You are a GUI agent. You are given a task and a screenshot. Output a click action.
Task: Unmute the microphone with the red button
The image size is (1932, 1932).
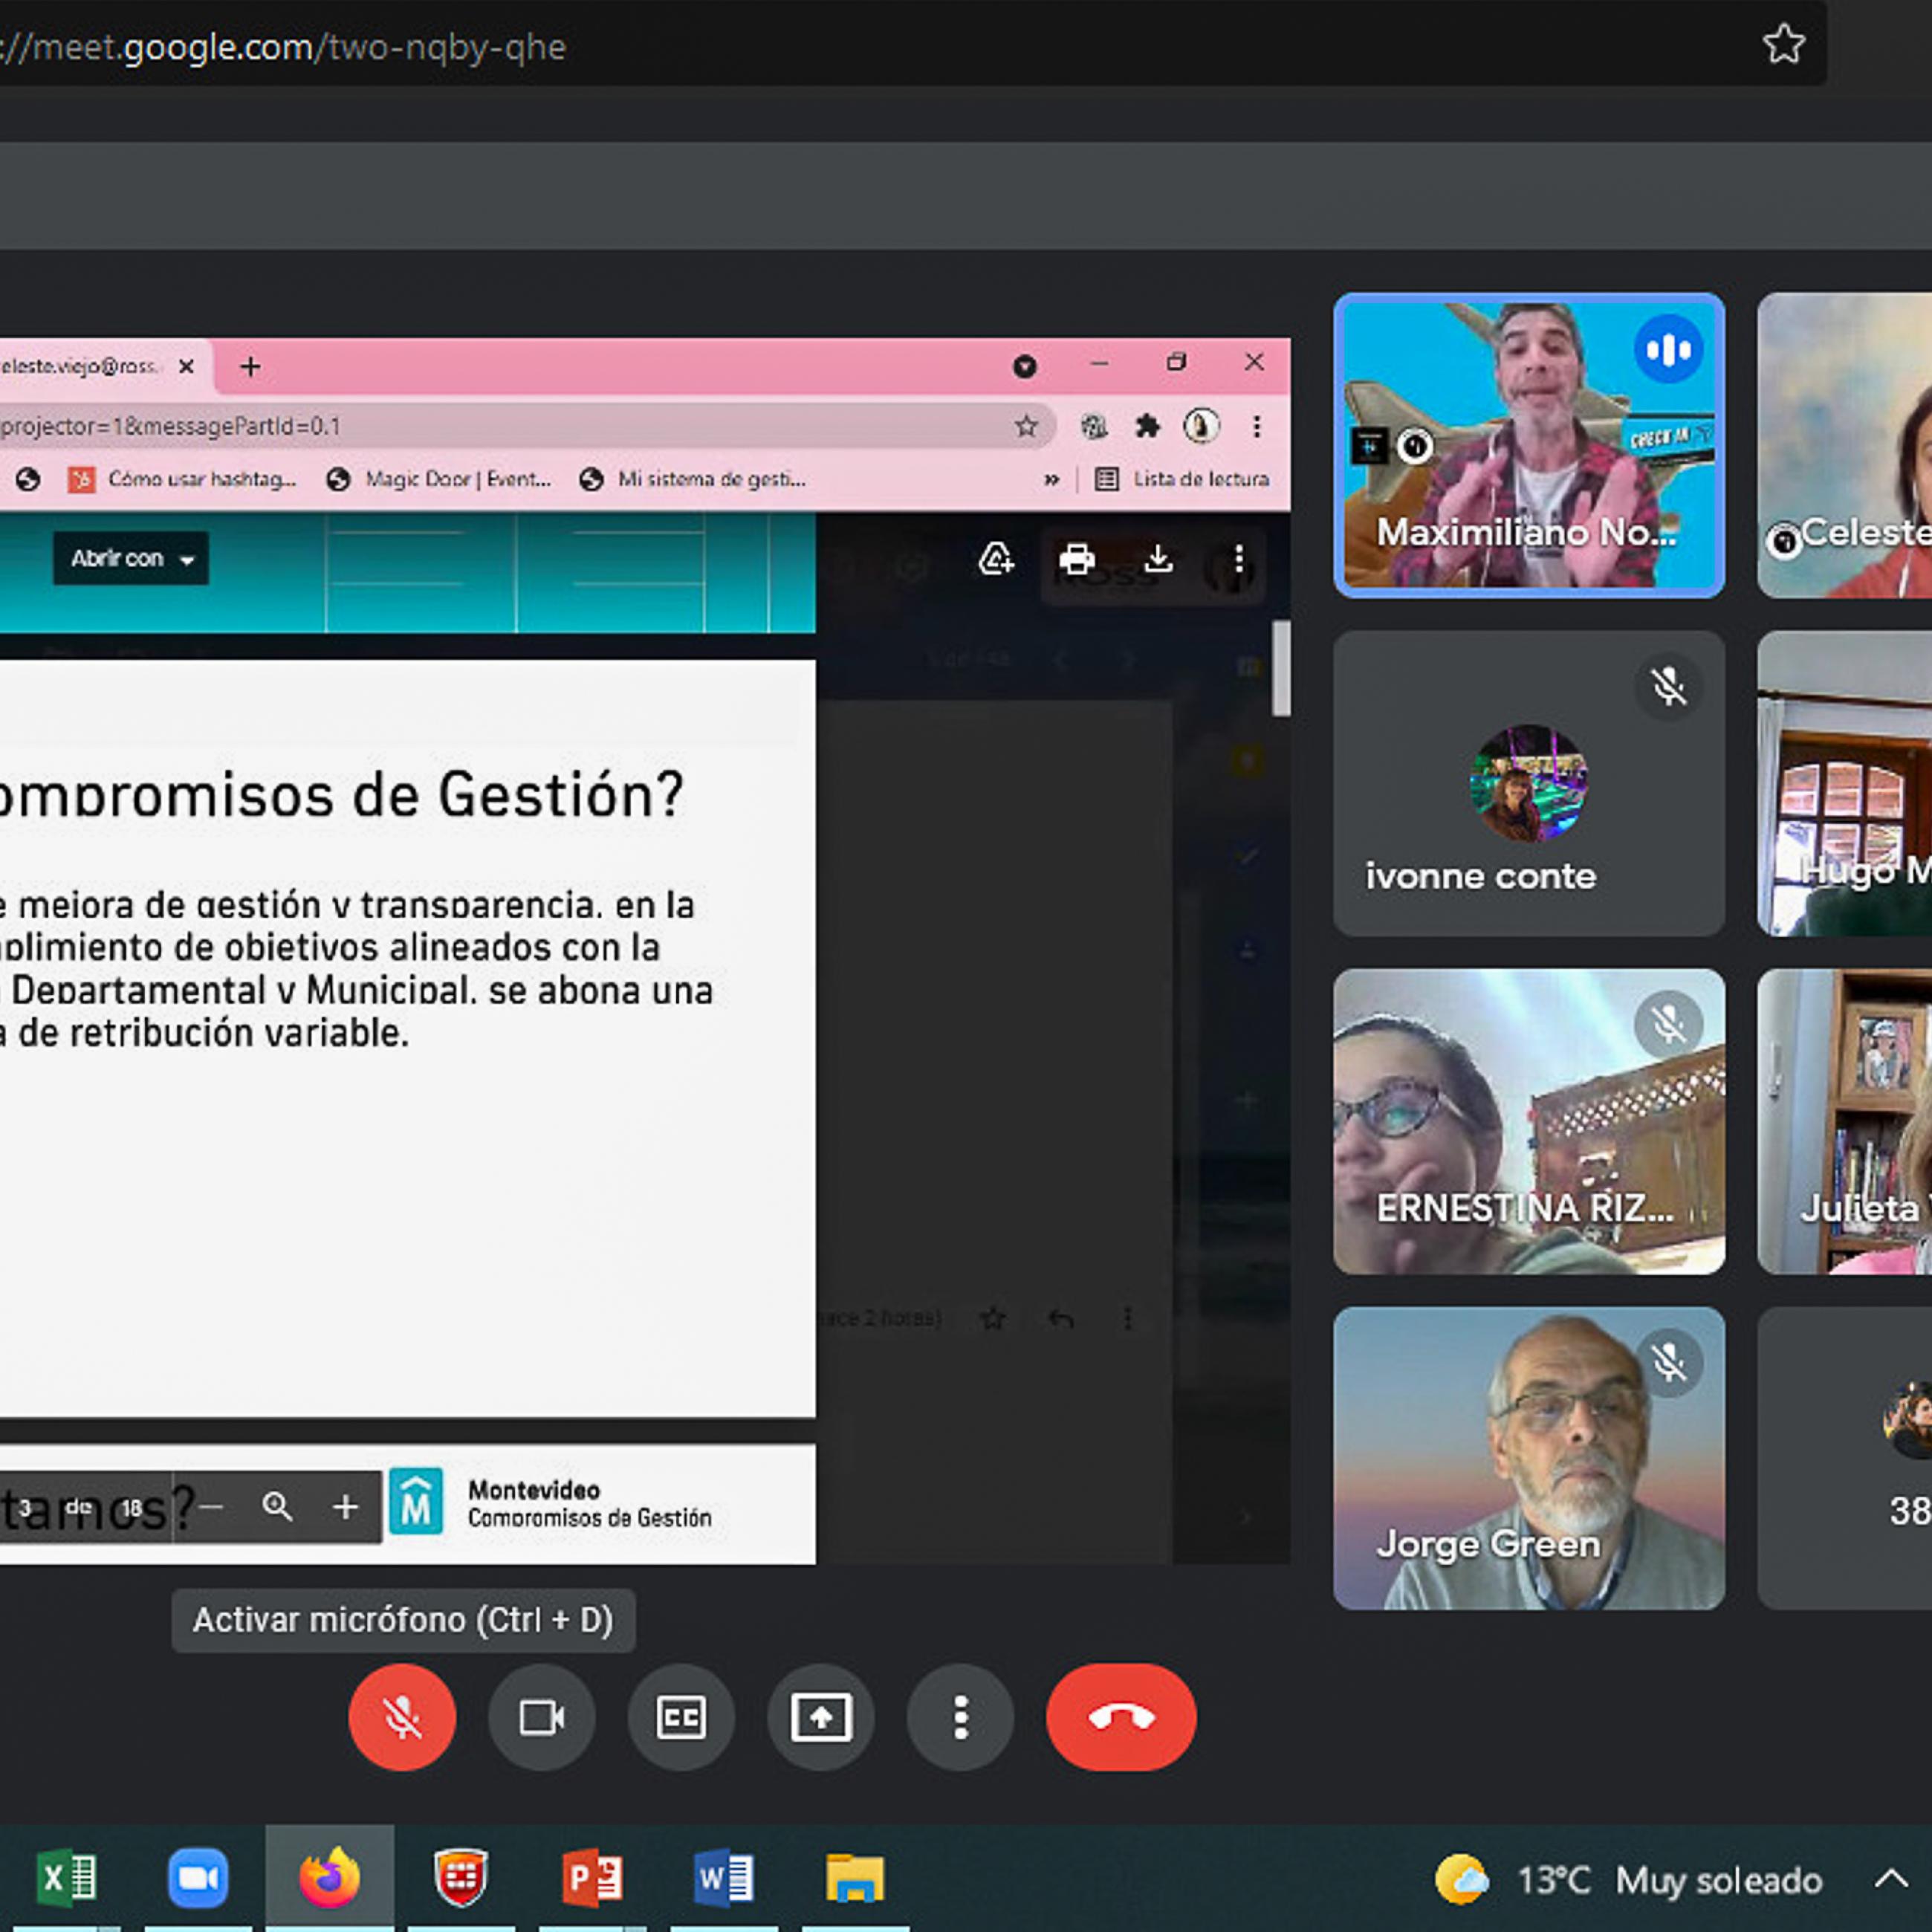click(x=402, y=1717)
